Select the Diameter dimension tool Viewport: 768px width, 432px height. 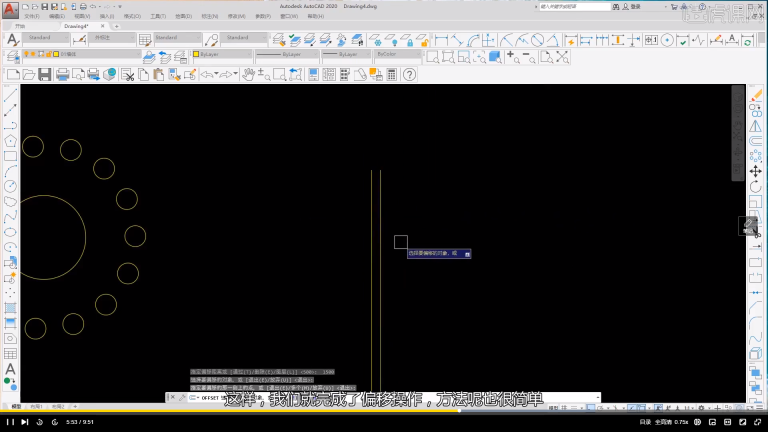(x=537, y=40)
